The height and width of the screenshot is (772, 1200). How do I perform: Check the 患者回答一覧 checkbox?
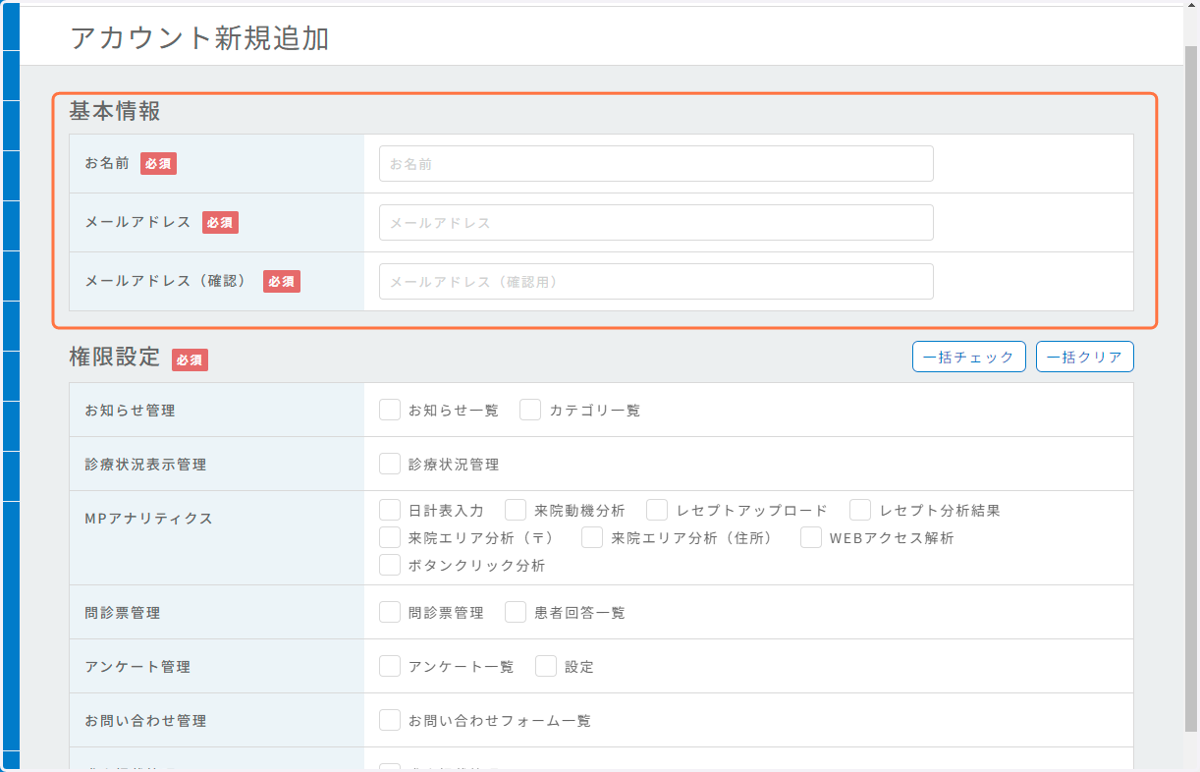[x=515, y=612]
